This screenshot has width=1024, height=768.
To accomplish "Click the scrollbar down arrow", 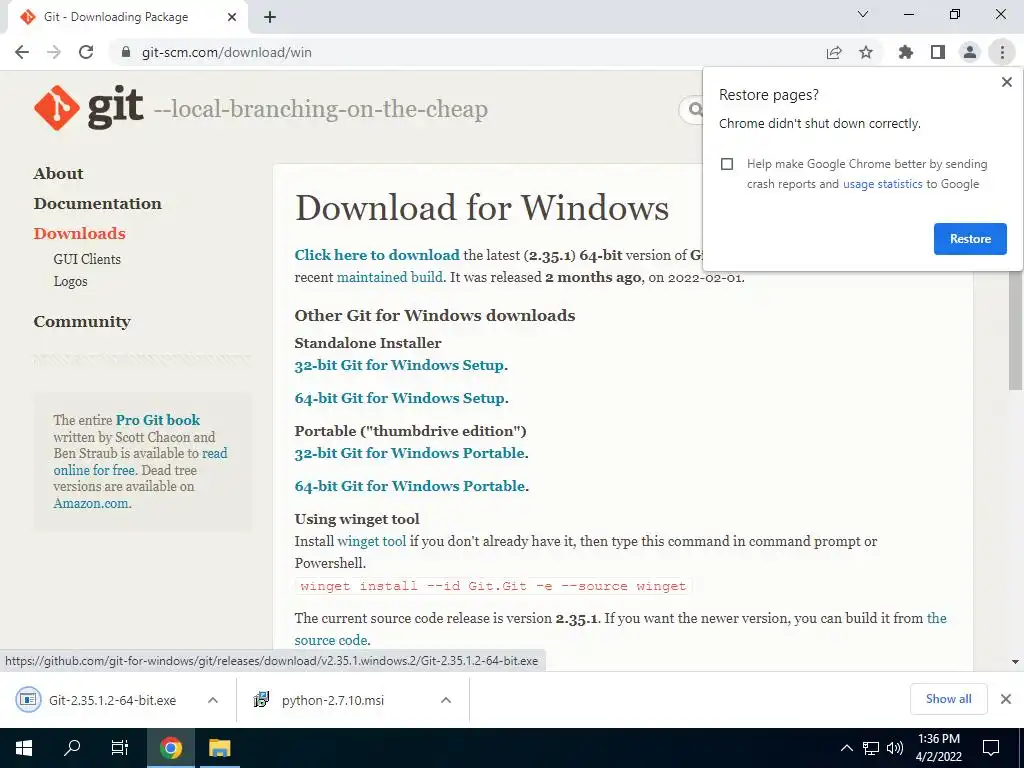I will 1016,662.
